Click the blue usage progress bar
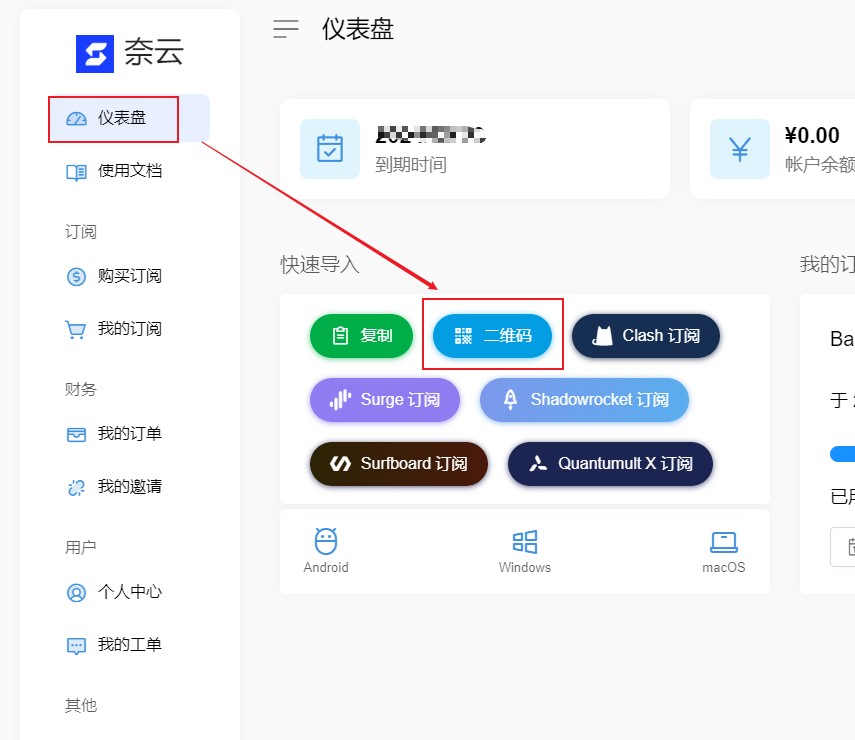Screen dimensions: 855x740 (842, 454)
